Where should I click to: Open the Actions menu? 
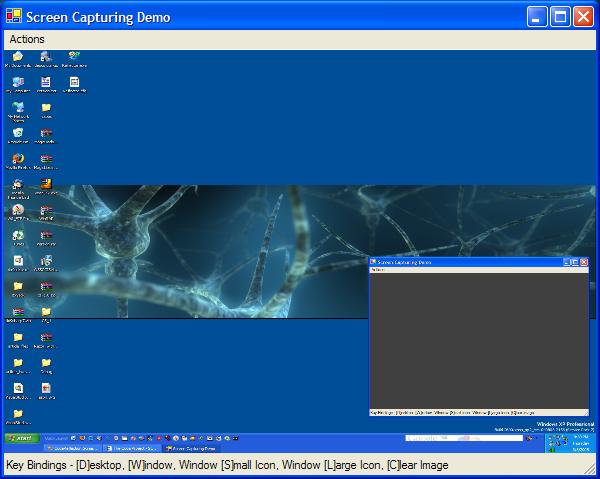pyautogui.click(x=27, y=39)
